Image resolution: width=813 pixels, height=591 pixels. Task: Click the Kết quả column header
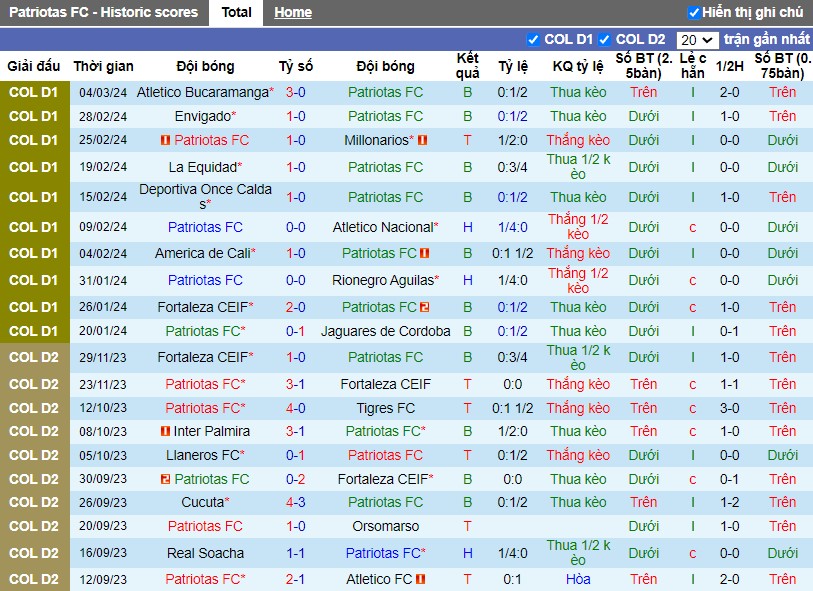coord(467,66)
